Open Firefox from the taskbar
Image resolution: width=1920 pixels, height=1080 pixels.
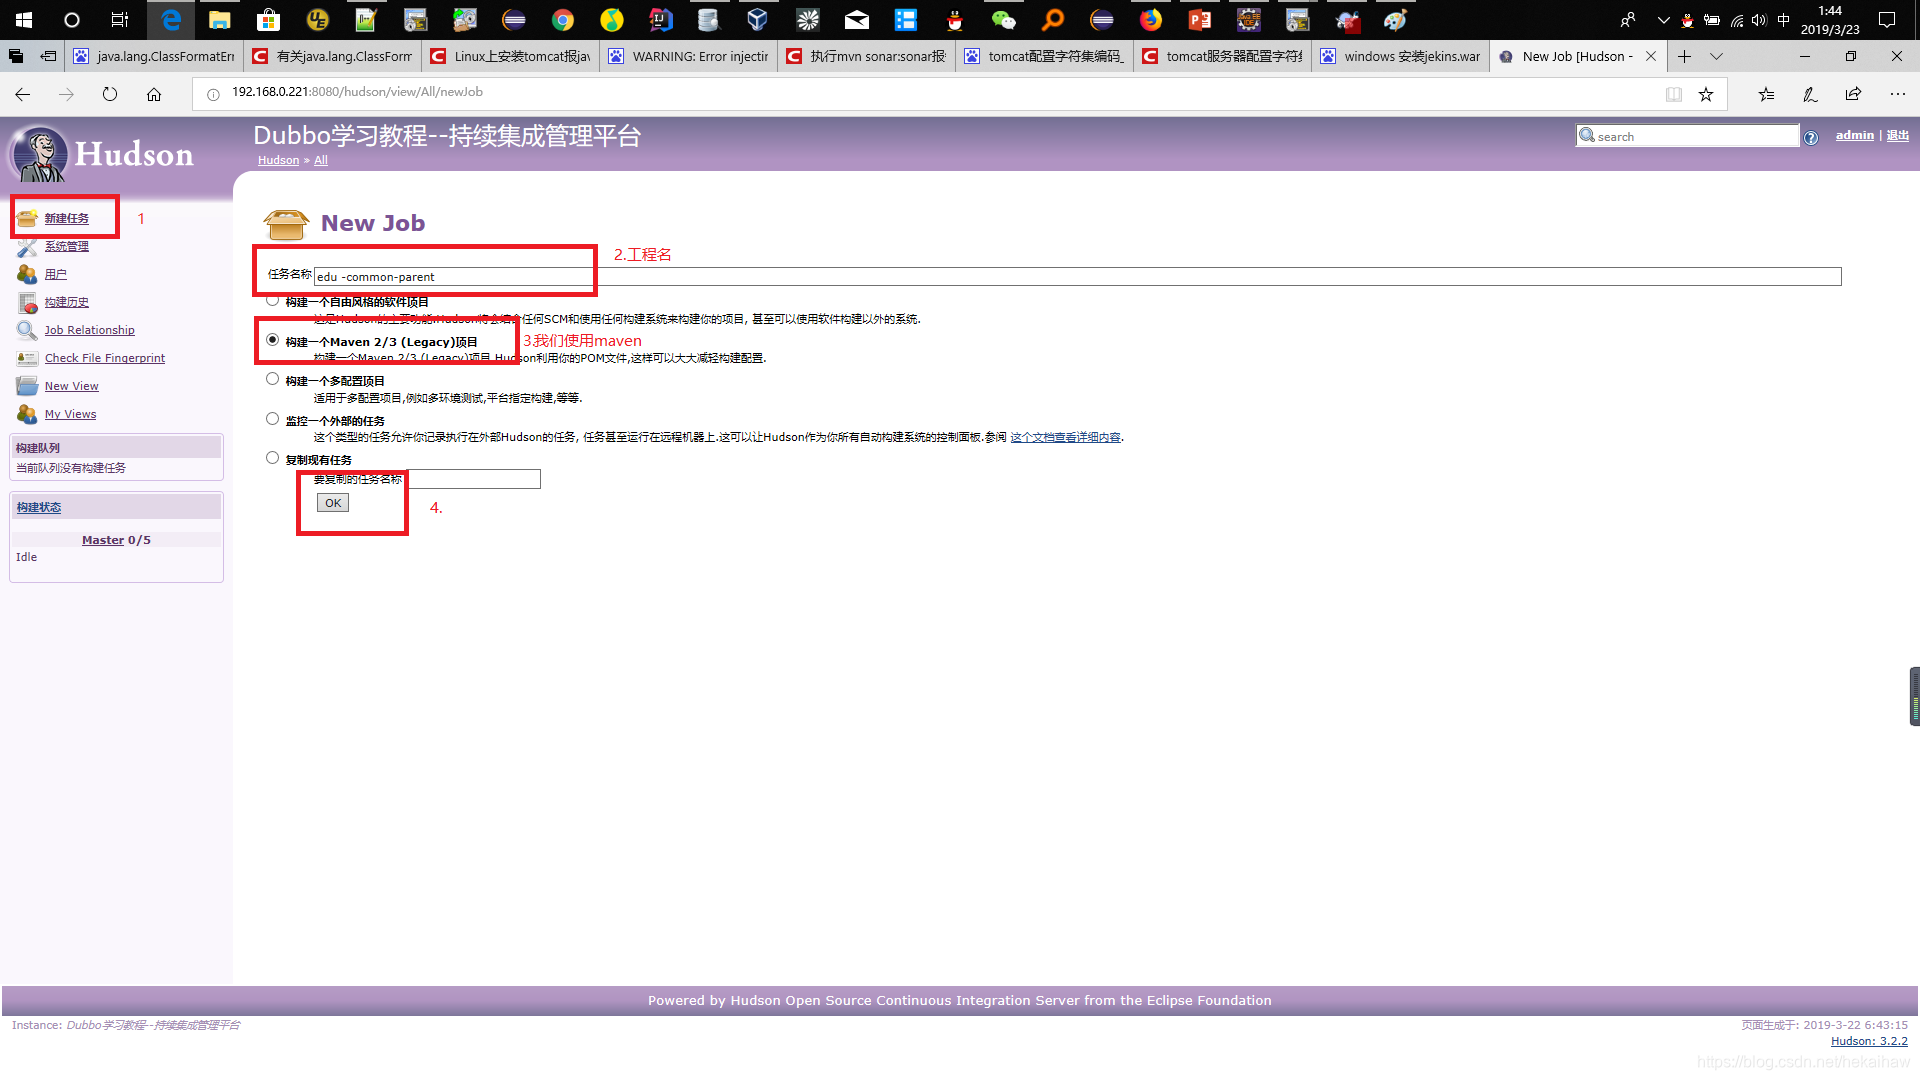click(1151, 19)
